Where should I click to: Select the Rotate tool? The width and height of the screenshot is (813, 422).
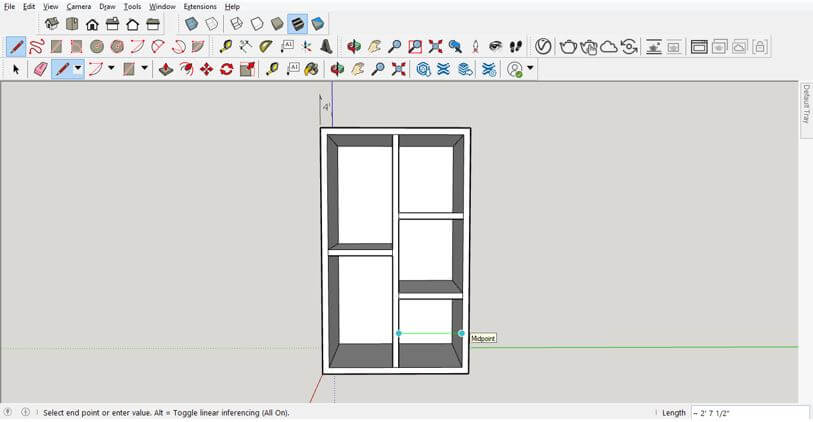point(227,69)
